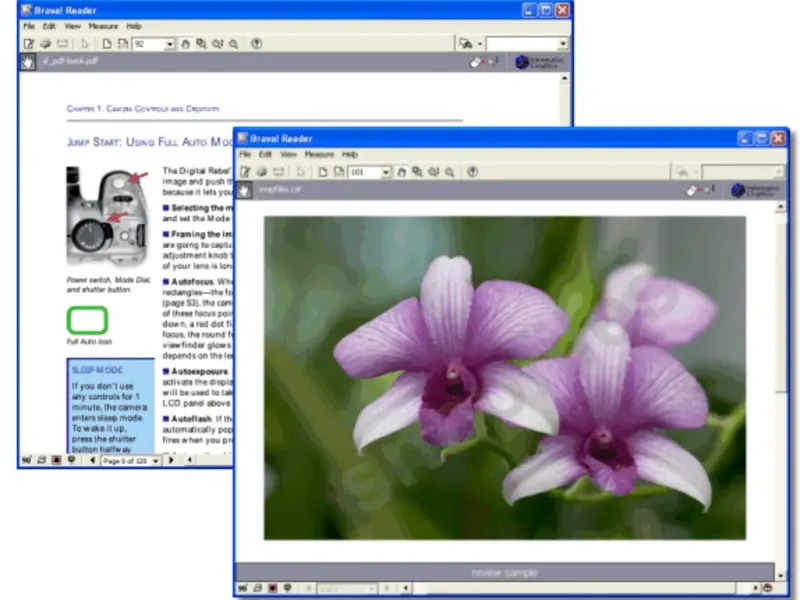The height and width of the screenshot is (600, 800).
Task: Click the orchid image in front window
Action: pos(505,378)
